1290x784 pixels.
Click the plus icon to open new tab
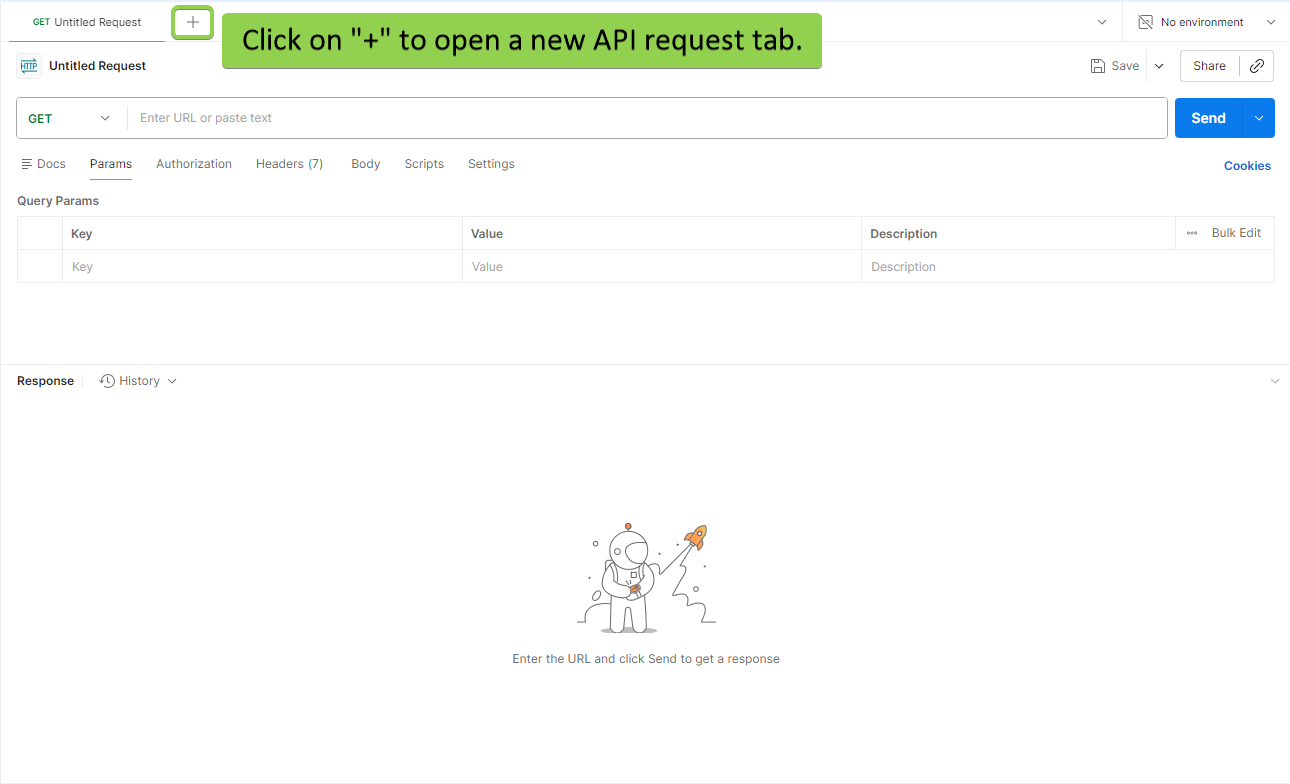(x=193, y=22)
